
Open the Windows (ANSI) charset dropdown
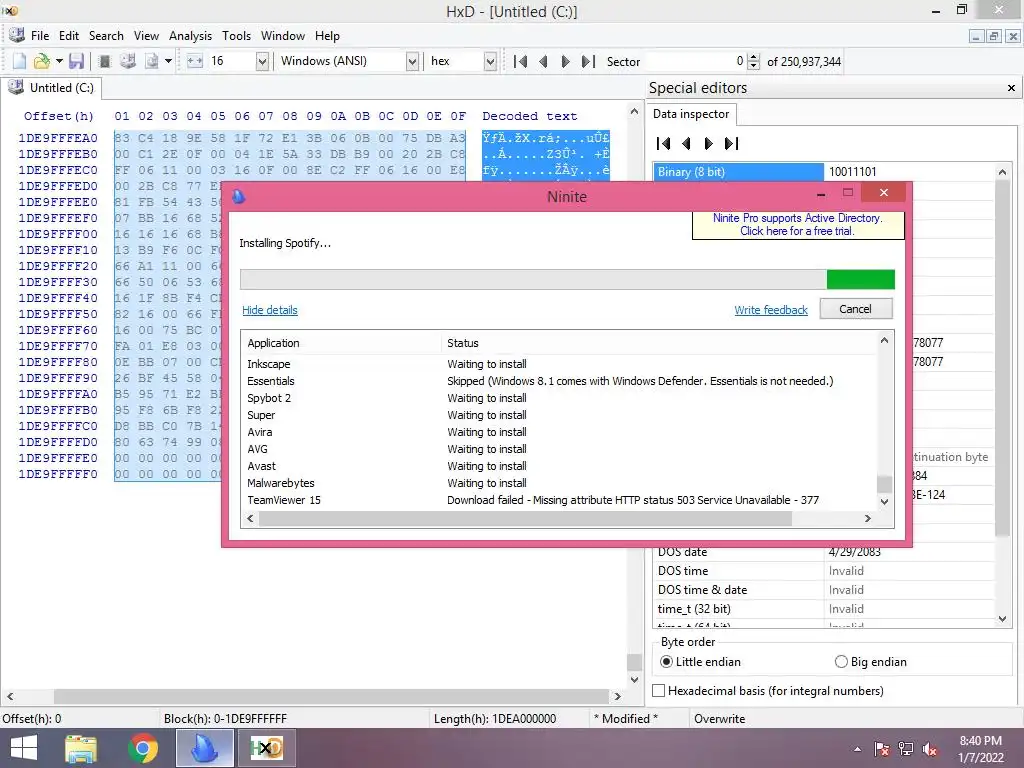click(412, 61)
